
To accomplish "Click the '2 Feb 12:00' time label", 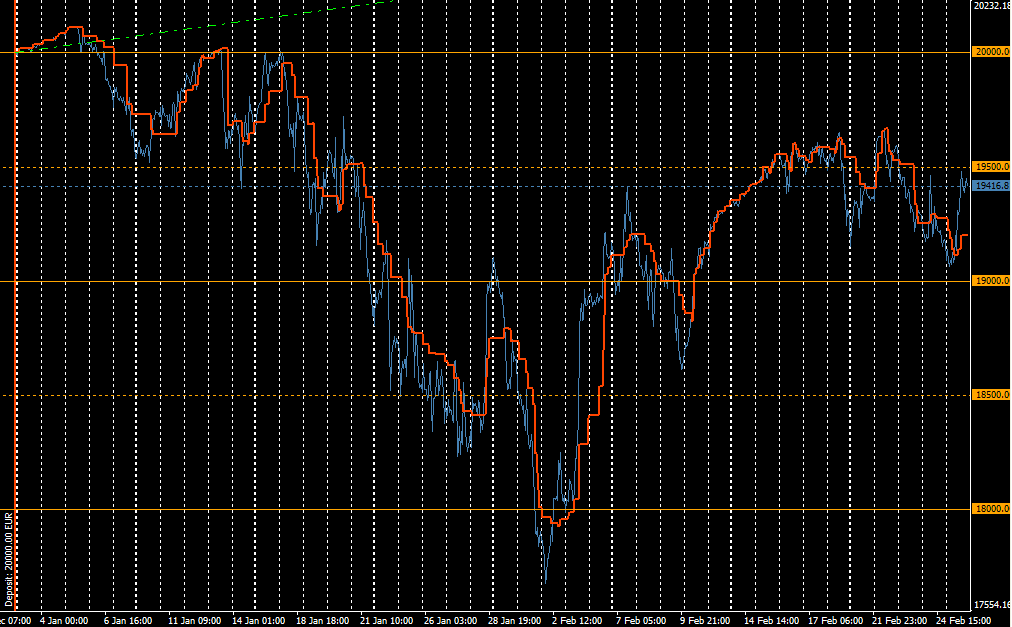I will 578,621.
